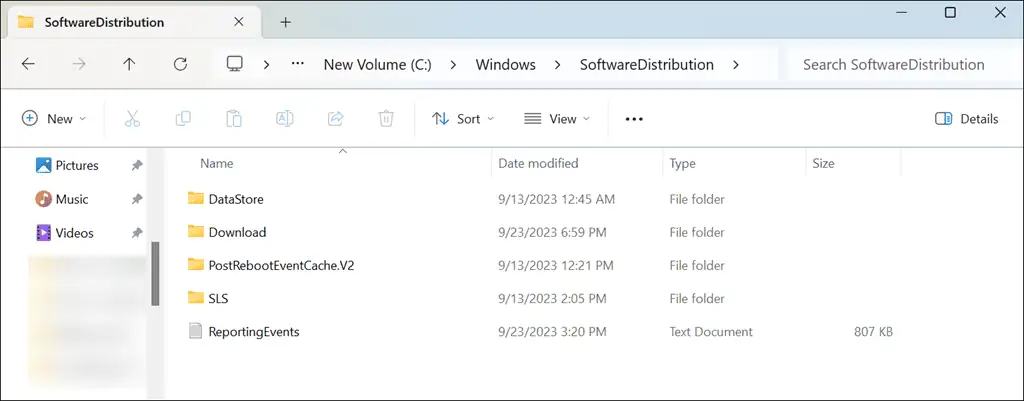This screenshot has width=1024, height=401.
Task: Click the Delete trash icon
Action: click(386, 119)
